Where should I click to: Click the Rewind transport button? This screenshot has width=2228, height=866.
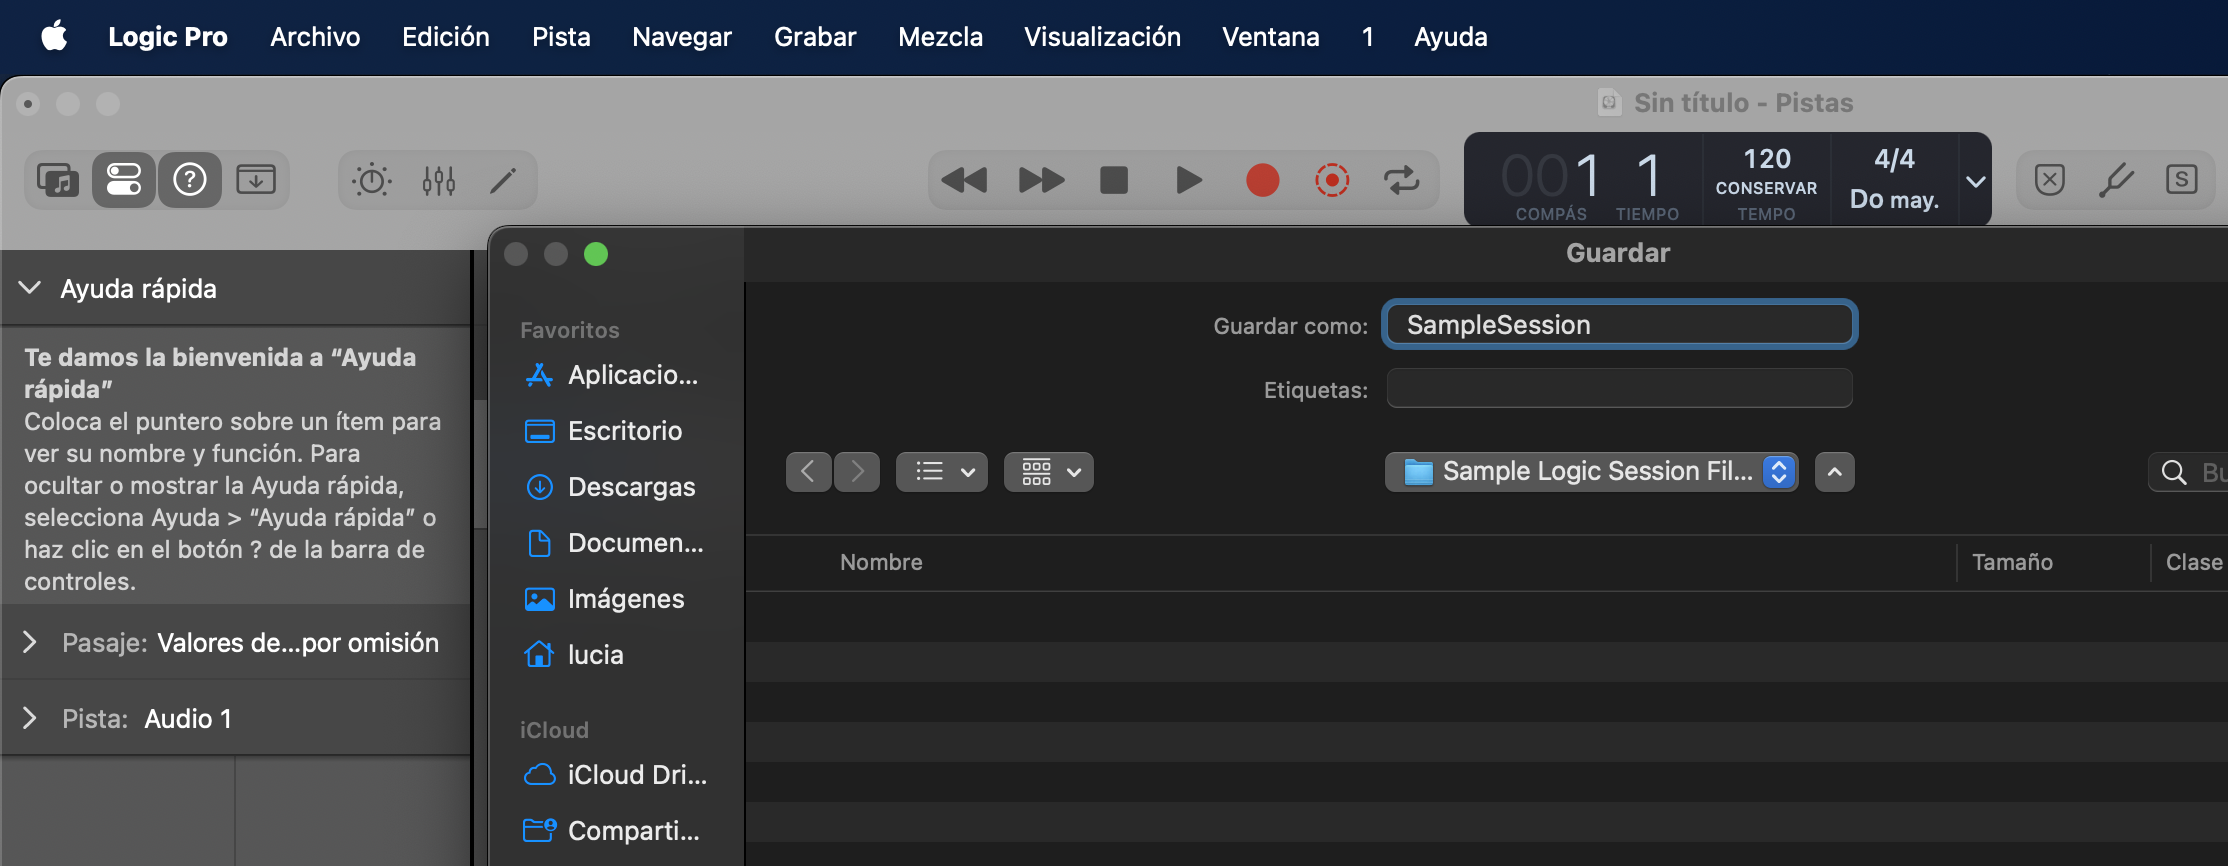coord(964,180)
